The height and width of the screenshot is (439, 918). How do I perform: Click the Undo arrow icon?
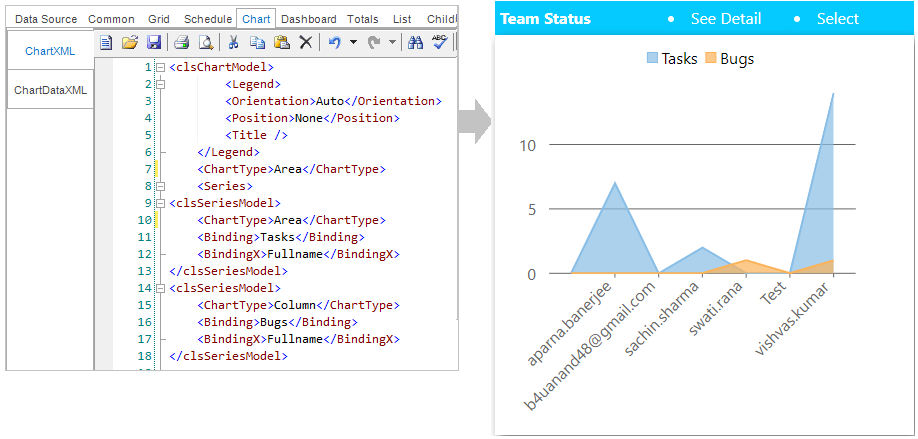point(334,43)
